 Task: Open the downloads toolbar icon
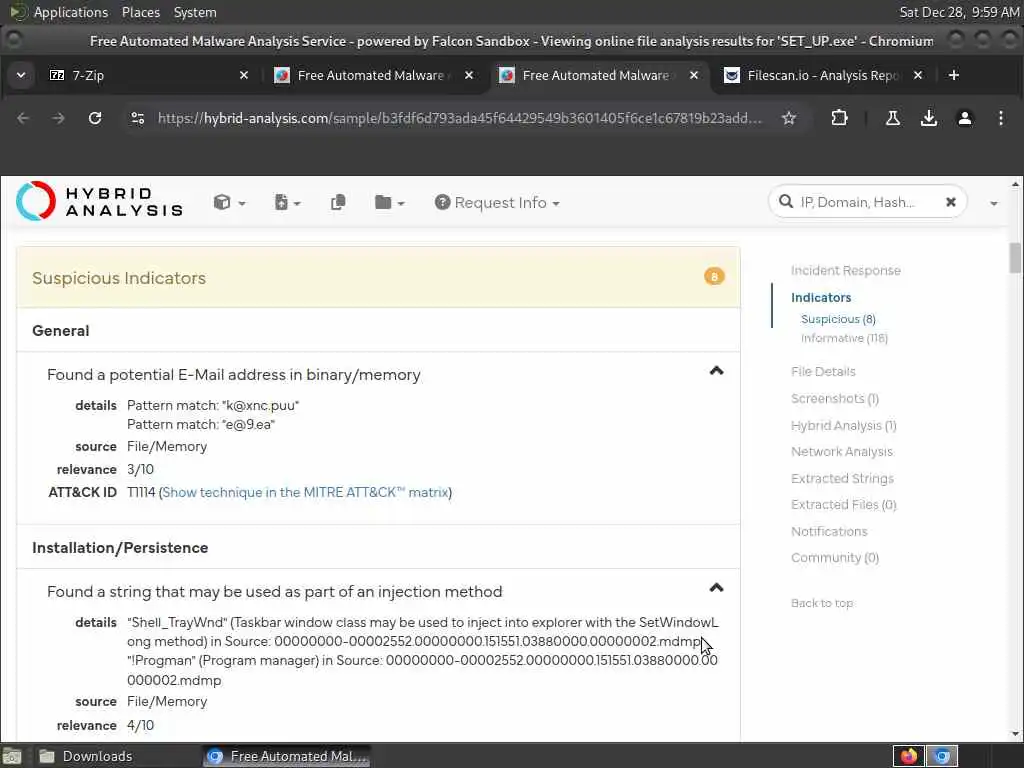coord(929,118)
